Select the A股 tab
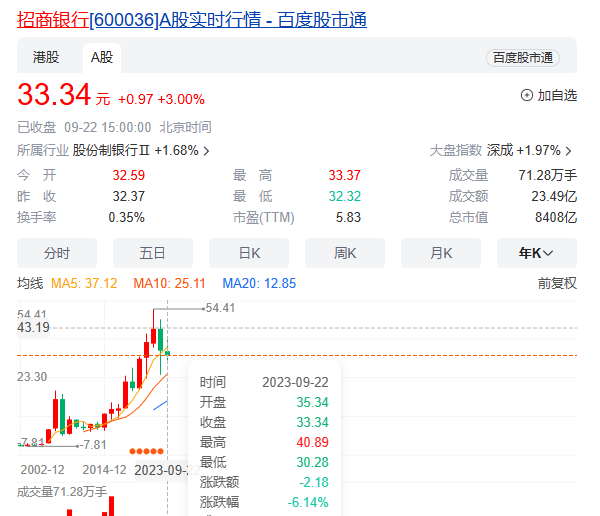Viewport: 600px width, 516px height. (102, 57)
